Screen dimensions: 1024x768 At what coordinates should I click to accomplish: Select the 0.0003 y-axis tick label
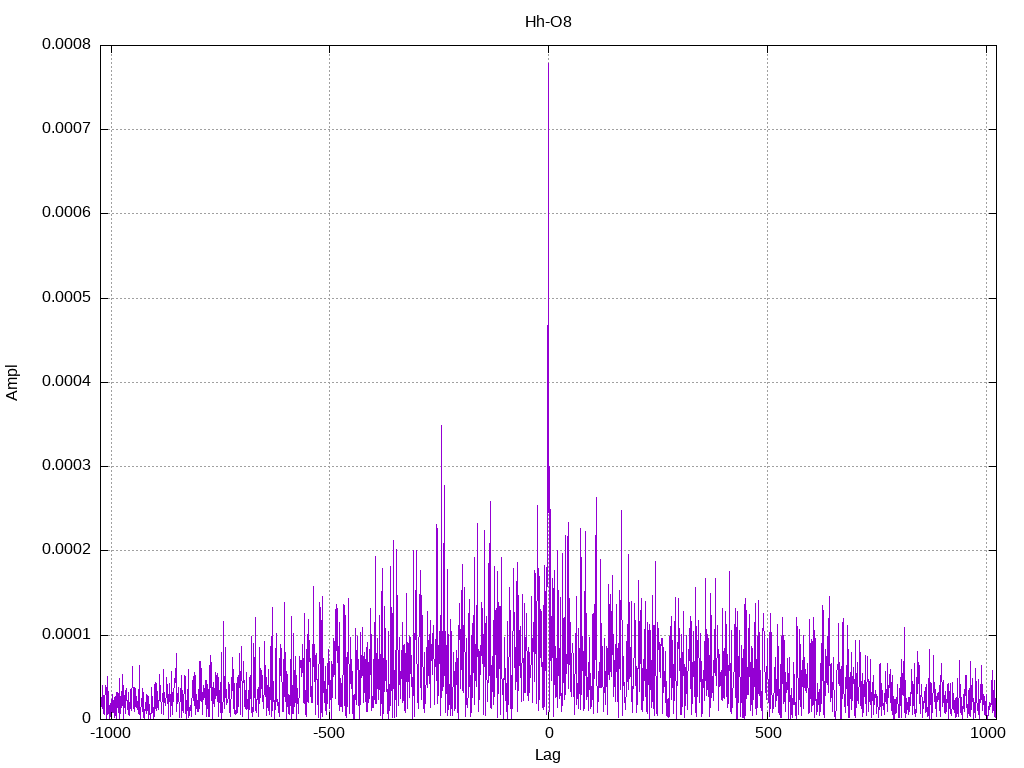[x=66, y=466]
